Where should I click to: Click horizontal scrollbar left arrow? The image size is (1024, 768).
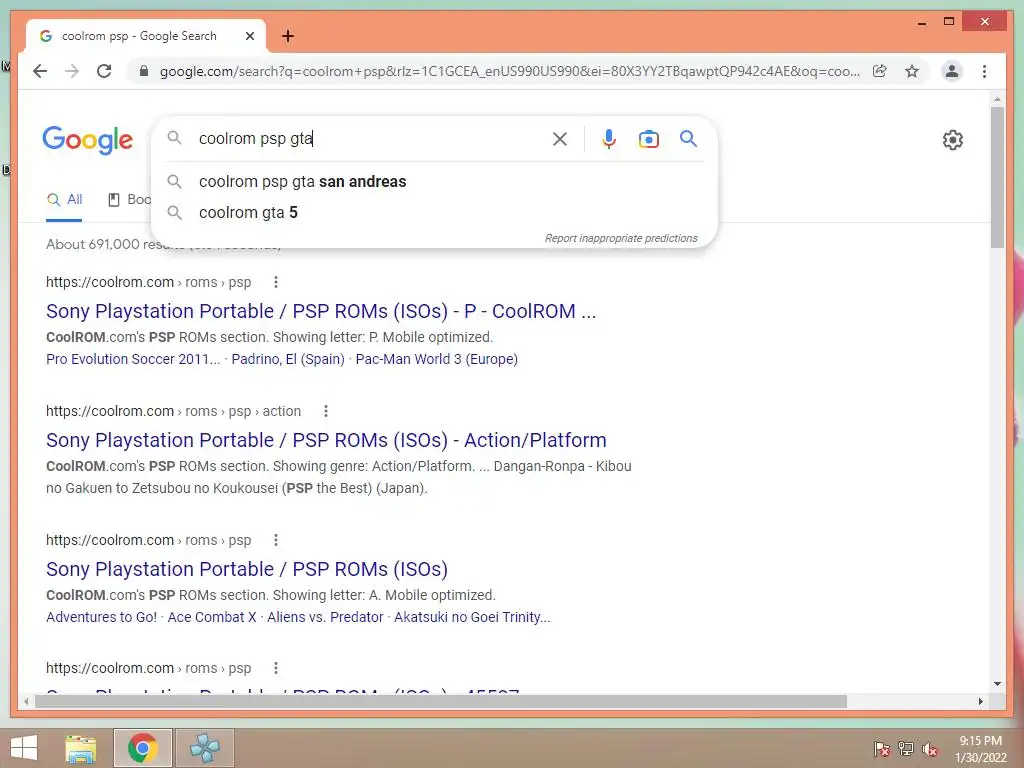pos(25,701)
